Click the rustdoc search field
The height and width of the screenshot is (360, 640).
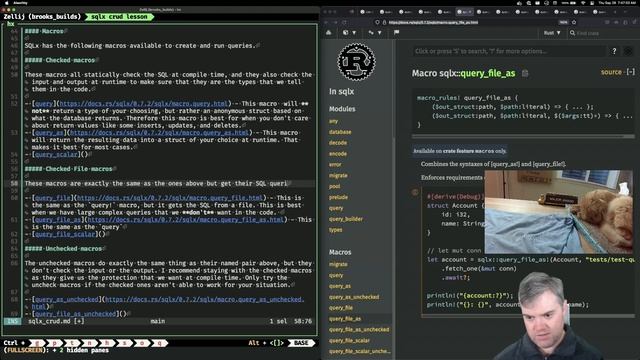coord(508,51)
